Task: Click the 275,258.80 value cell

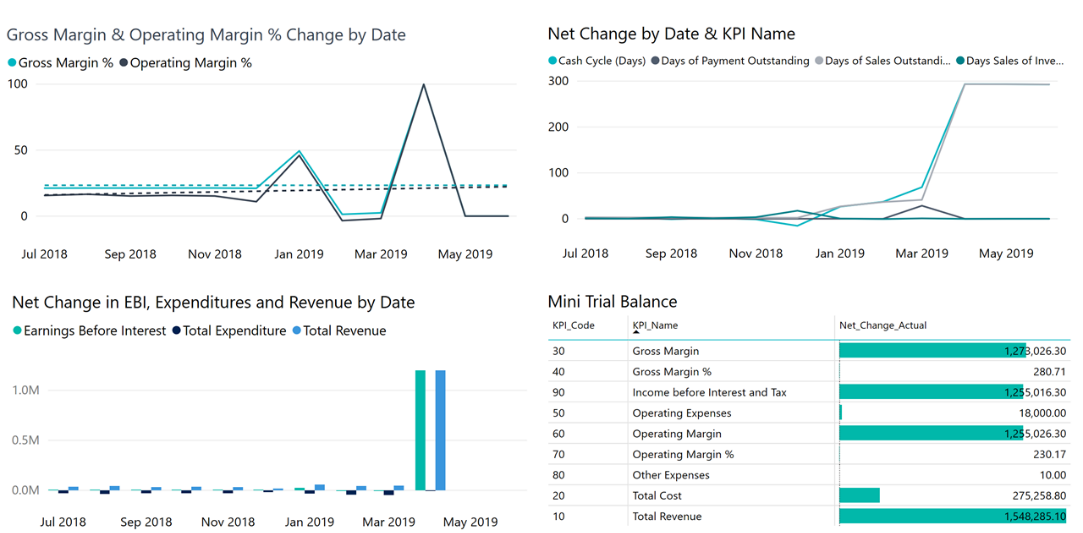Action: point(952,496)
